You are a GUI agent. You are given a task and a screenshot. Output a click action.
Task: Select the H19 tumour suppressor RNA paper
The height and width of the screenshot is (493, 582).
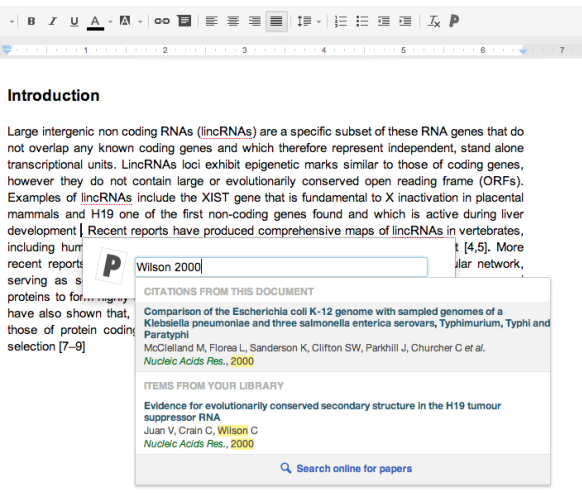coord(343,424)
